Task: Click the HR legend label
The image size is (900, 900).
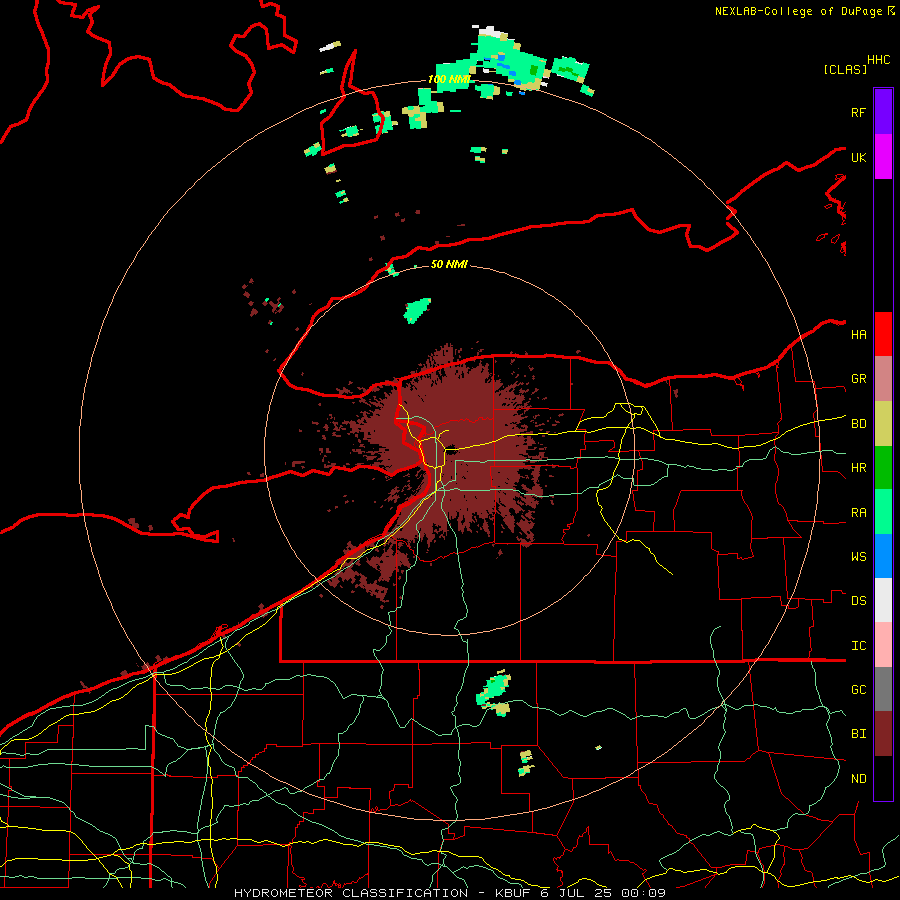Action: point(858,468)
